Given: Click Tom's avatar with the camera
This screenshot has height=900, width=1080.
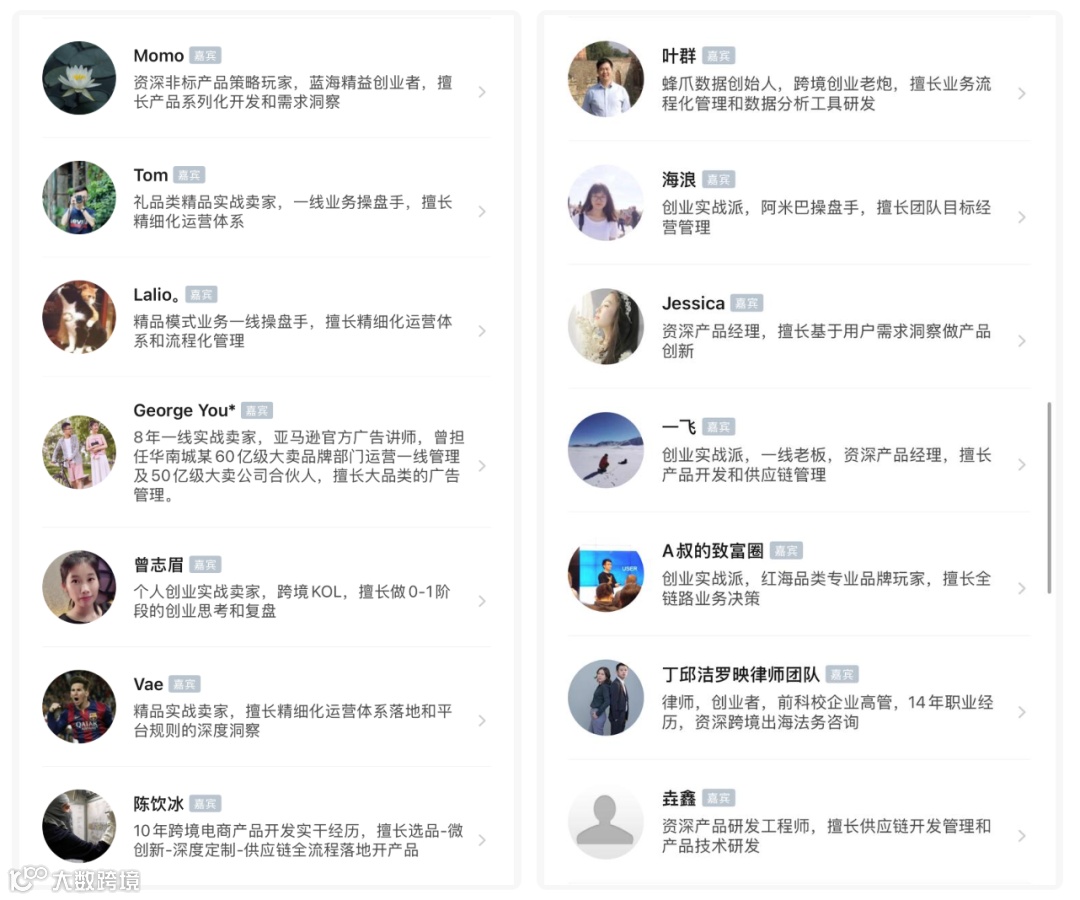Looking at the screenshot, I should point(79,198).
